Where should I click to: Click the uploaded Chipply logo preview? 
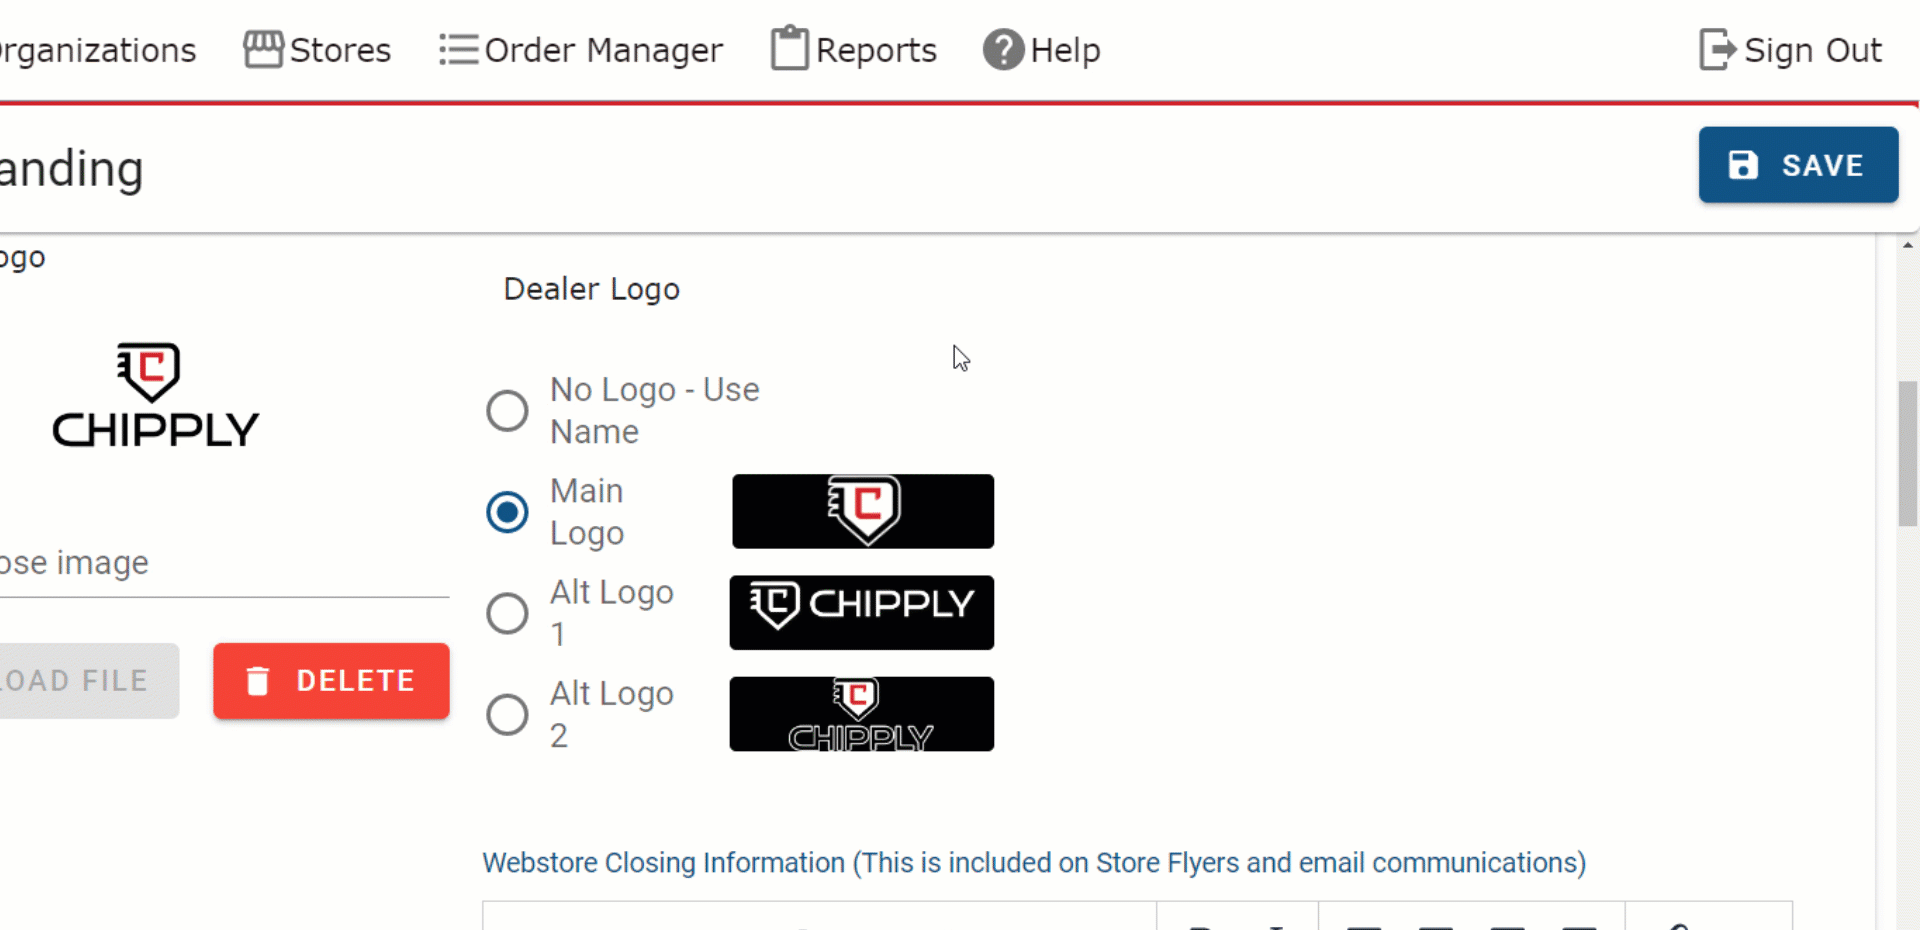click(155, 396)
